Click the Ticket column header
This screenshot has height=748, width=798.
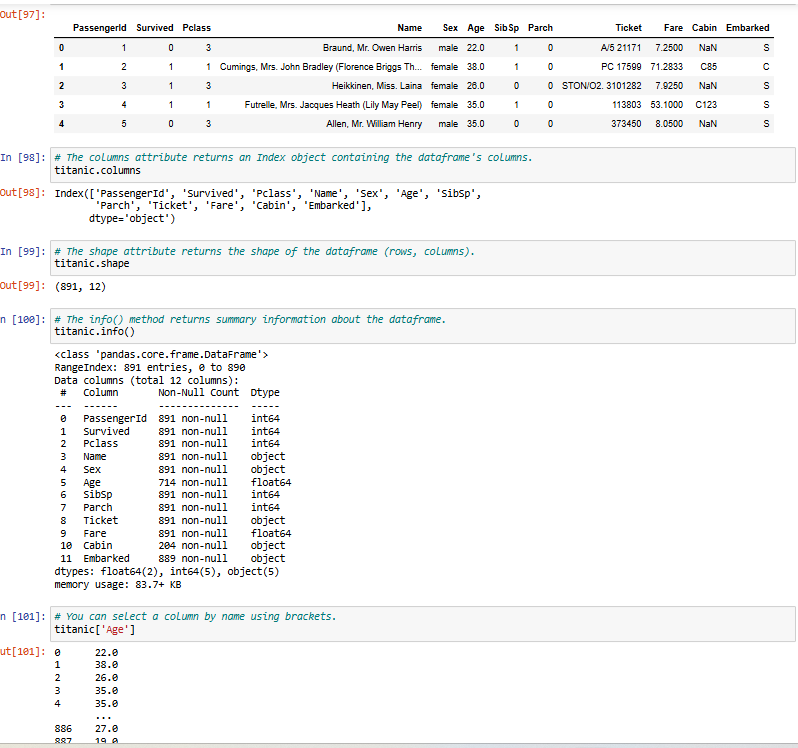(x=629, y=28)
